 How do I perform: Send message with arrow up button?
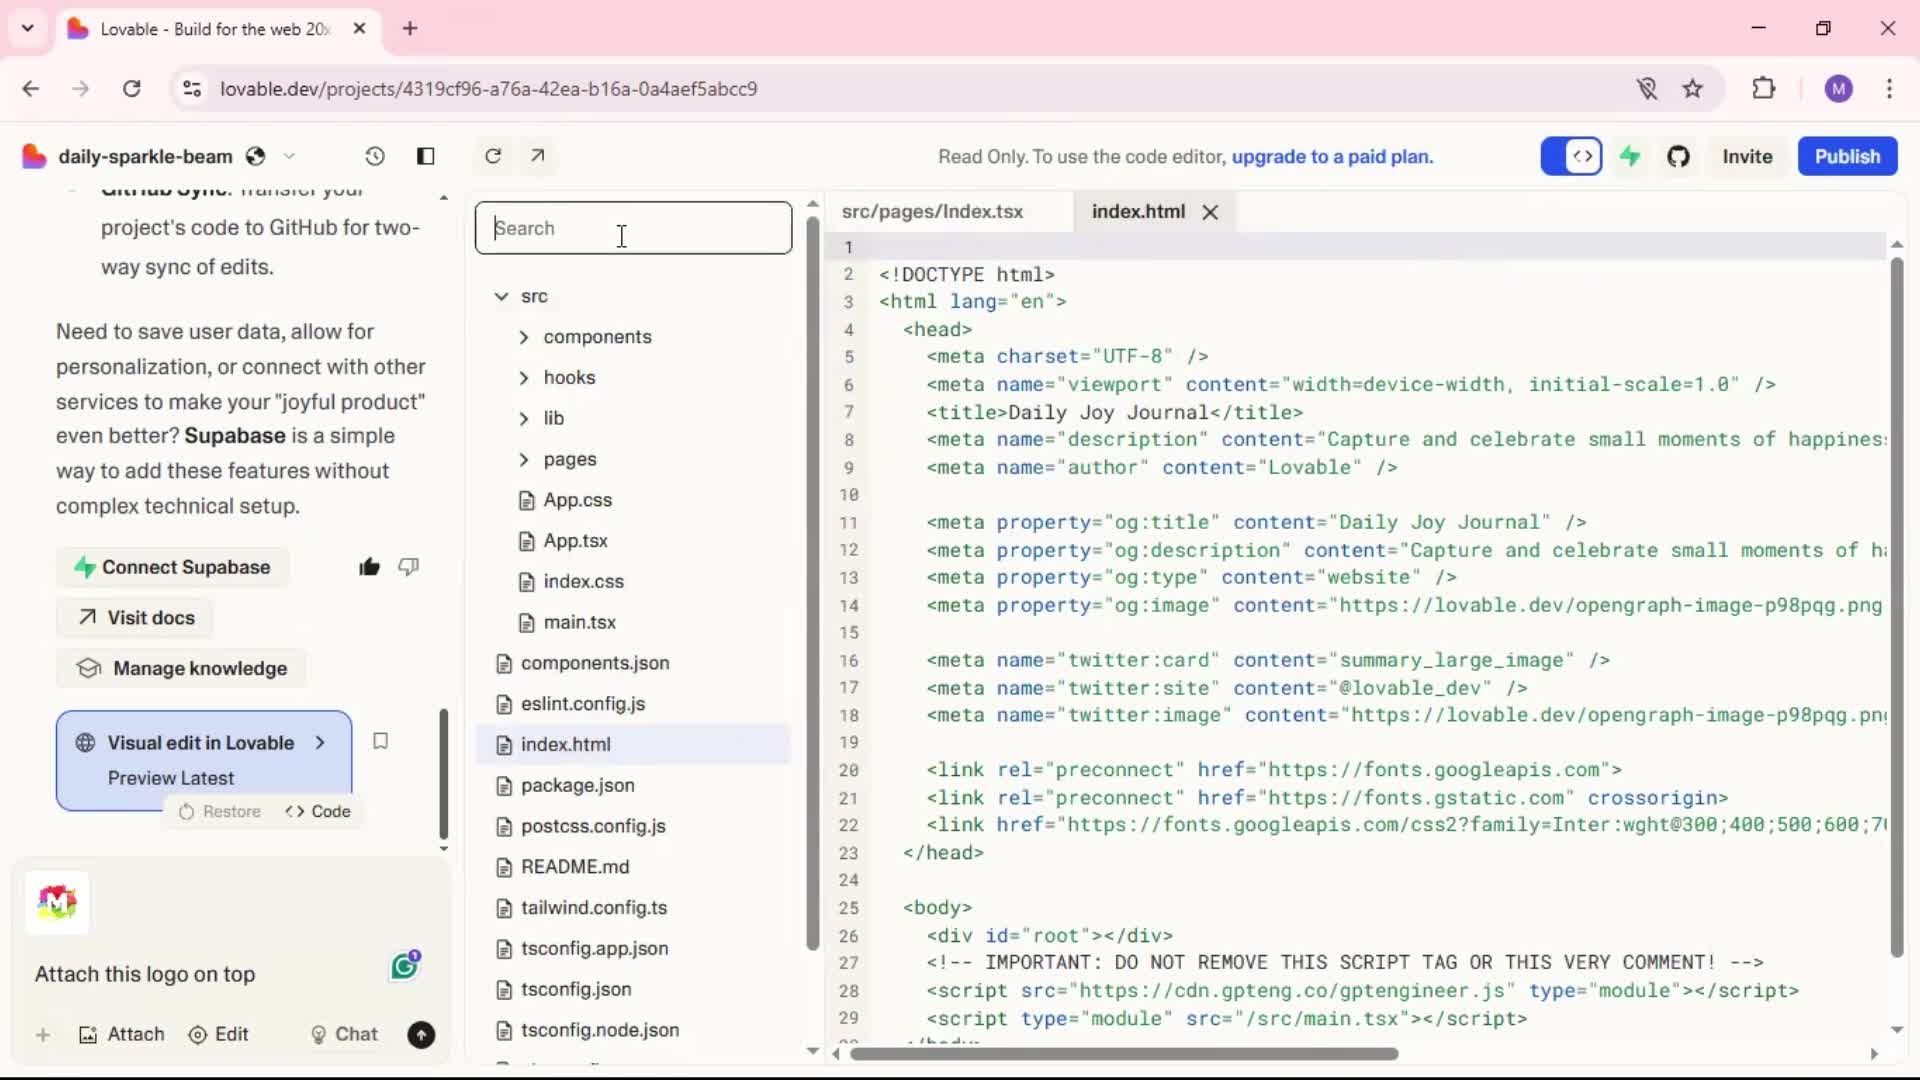pos(421,1035)
